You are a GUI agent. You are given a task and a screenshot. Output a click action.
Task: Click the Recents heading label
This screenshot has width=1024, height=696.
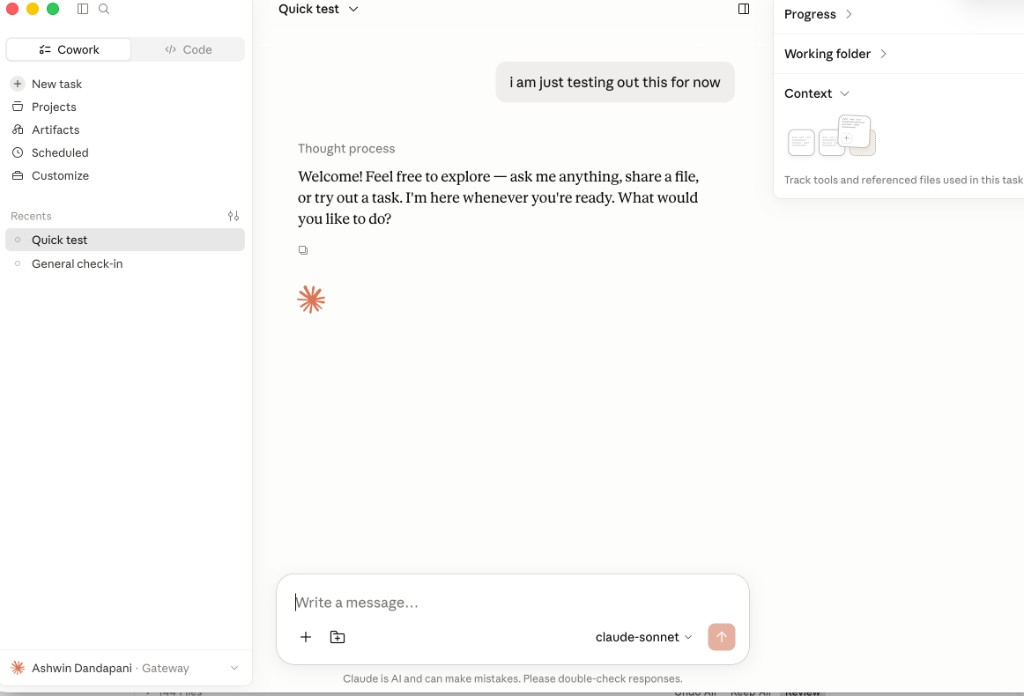pyautogui.click(x=31, y=216)
